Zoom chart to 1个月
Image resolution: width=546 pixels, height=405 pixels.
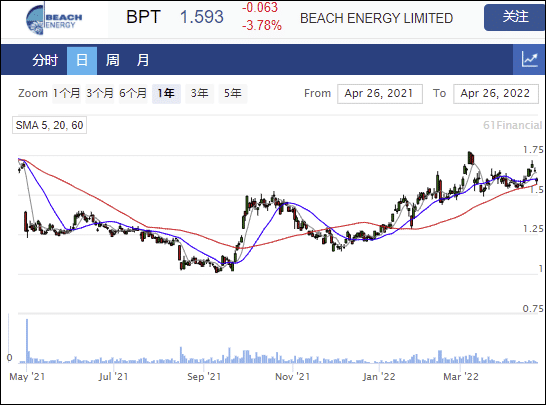pyautogui.click(x=66, y=93)
